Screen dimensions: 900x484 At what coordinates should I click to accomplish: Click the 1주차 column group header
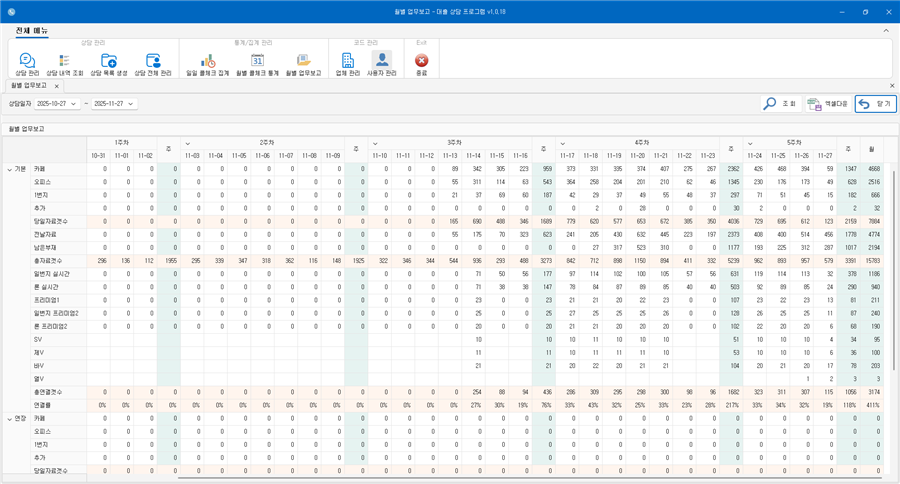(122, 142)
